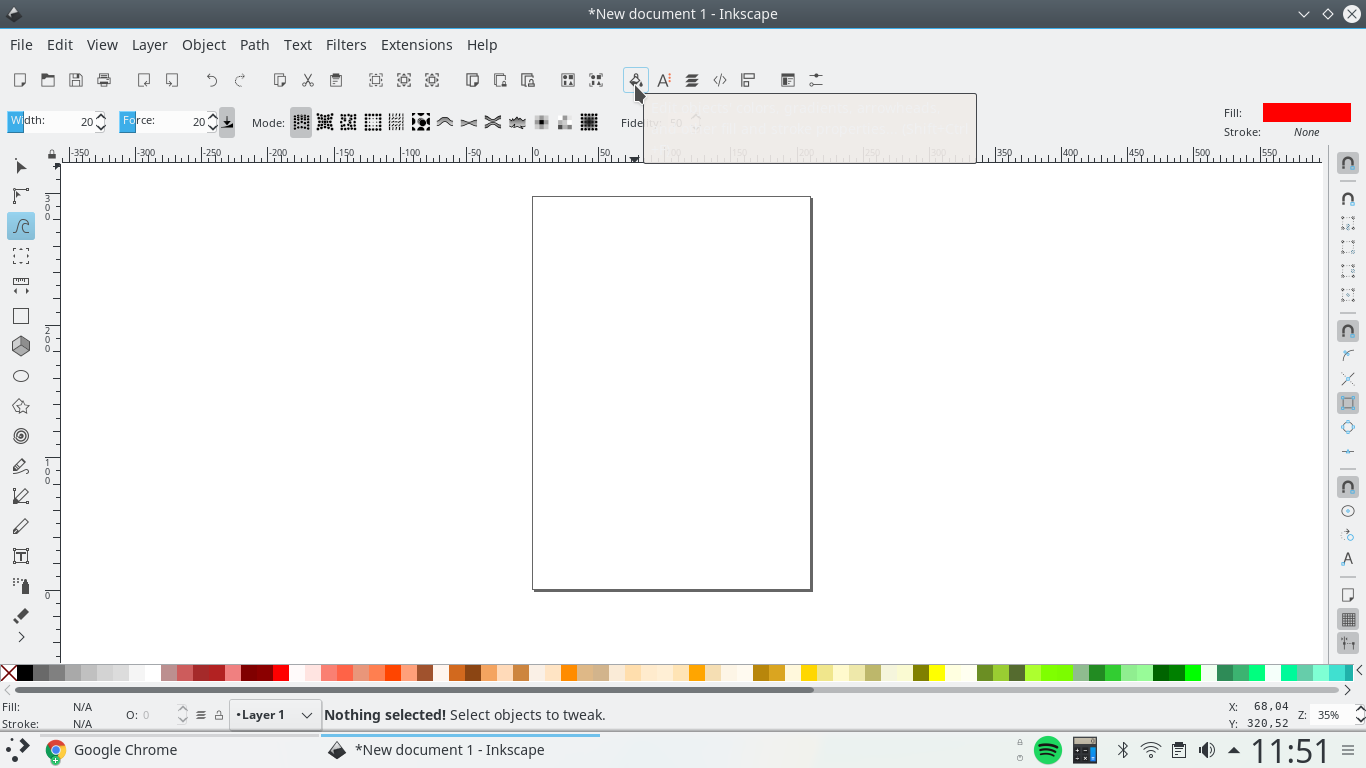The image size is (1366, 768).
Task: Open the Layer 1 dropdown
Action: pos(275,715)
